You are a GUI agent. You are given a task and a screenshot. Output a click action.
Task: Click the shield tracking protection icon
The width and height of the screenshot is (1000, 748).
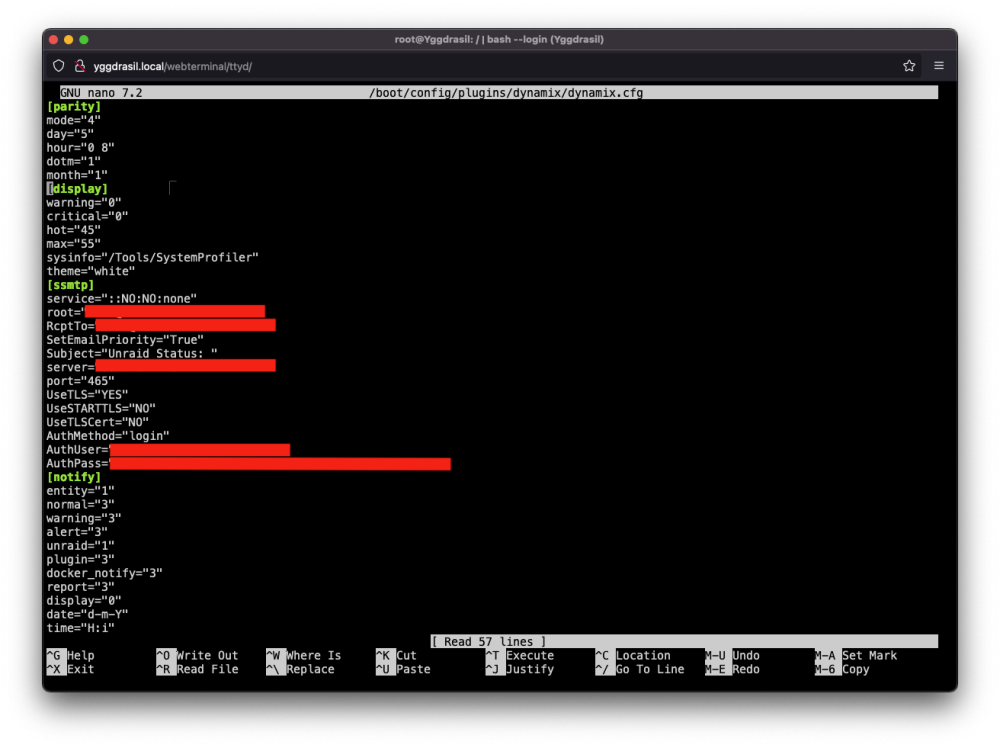click(x=59, y=66)
